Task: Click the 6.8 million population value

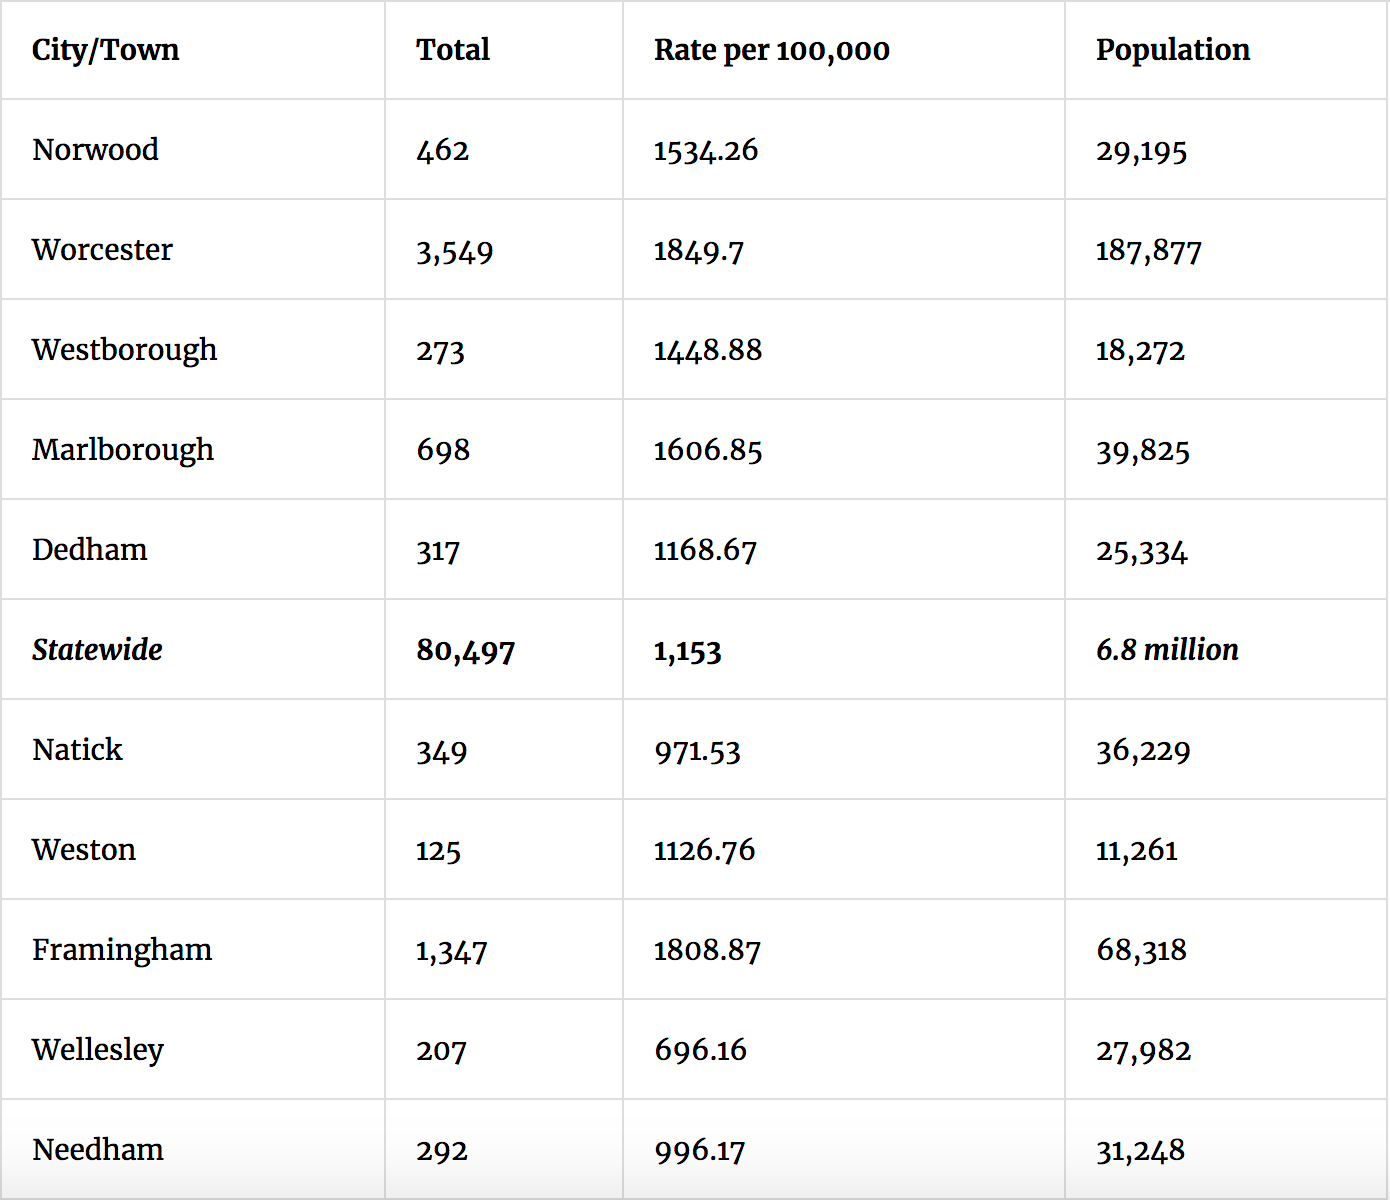Action: [1167, 650]
